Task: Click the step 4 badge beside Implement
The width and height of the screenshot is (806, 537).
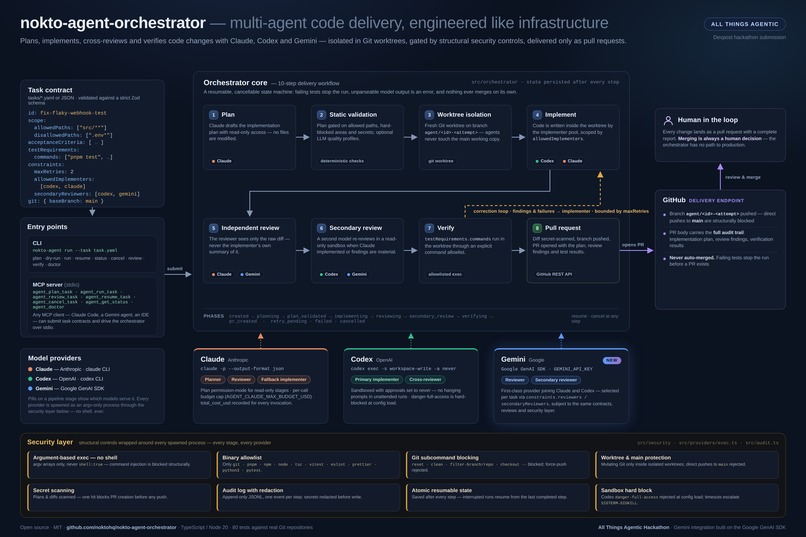Action: pos(537,115)
